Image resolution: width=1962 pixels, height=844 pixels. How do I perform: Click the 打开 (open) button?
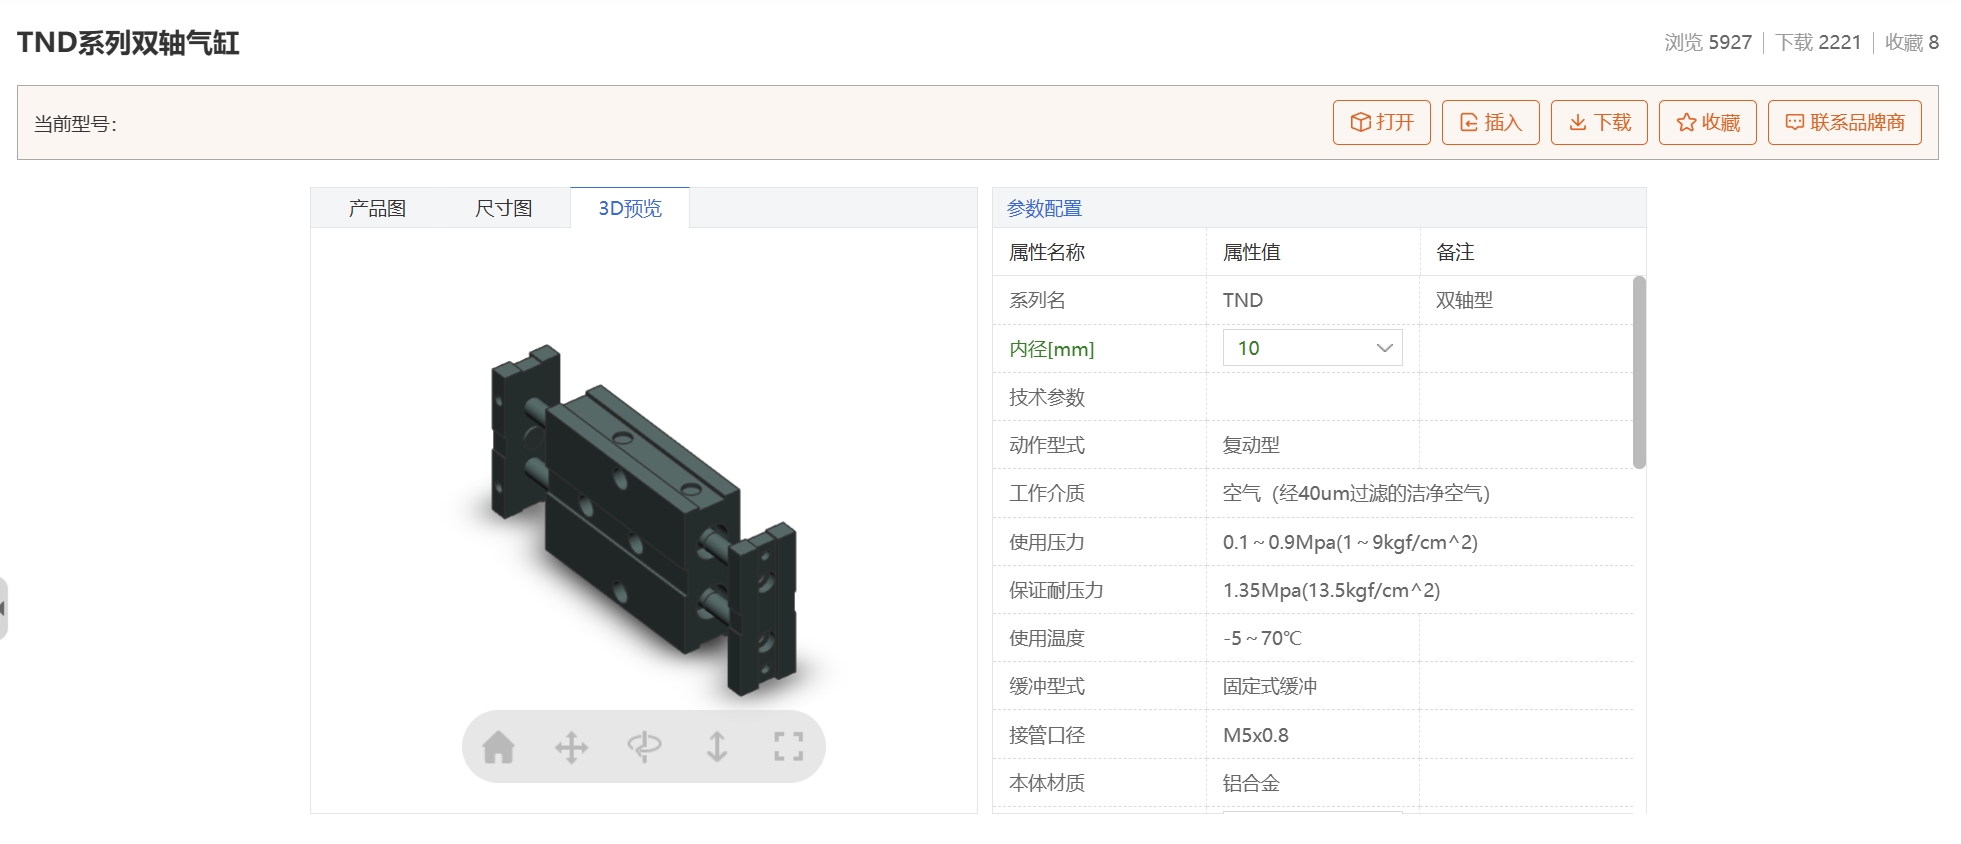tap(1382, 122)
